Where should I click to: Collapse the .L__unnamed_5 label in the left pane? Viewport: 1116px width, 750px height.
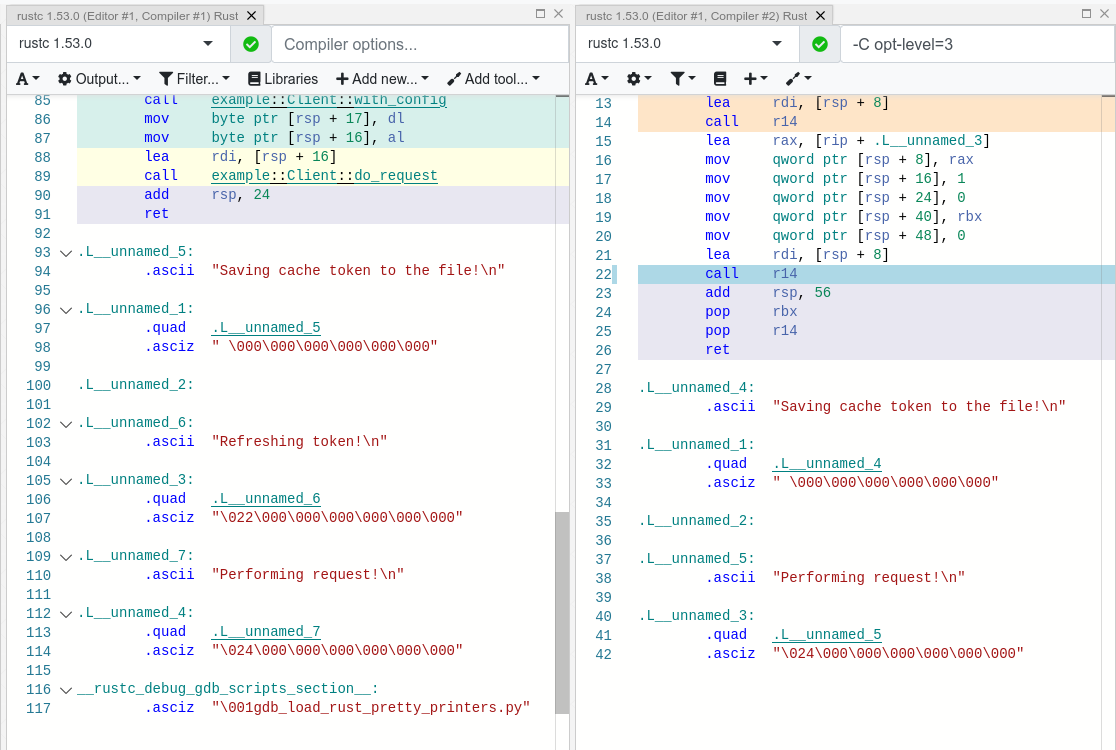coord(65,252)
